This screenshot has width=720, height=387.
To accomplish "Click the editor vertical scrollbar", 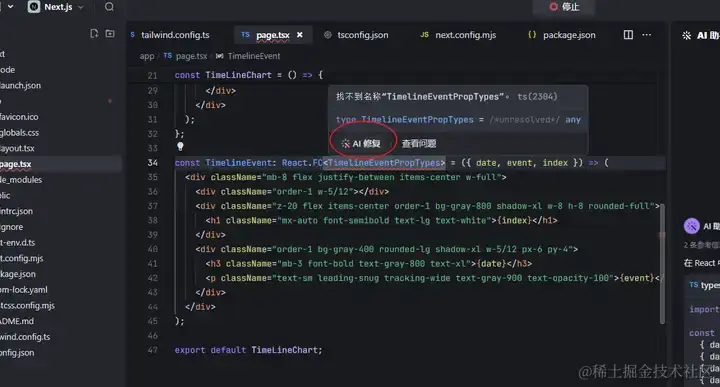I will point(662,264).
